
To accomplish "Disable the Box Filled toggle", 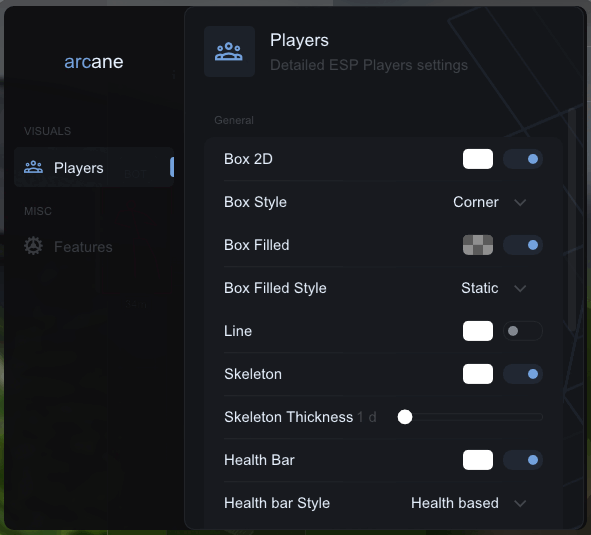I will [x=523, y=245].
